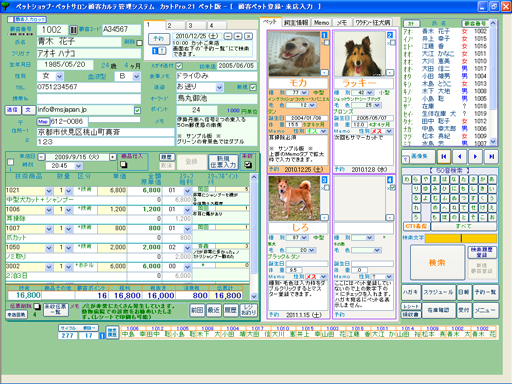Screen dimensions: 512x384
Task: Select Moka's dog photo thumbnail
Action: 294,54
